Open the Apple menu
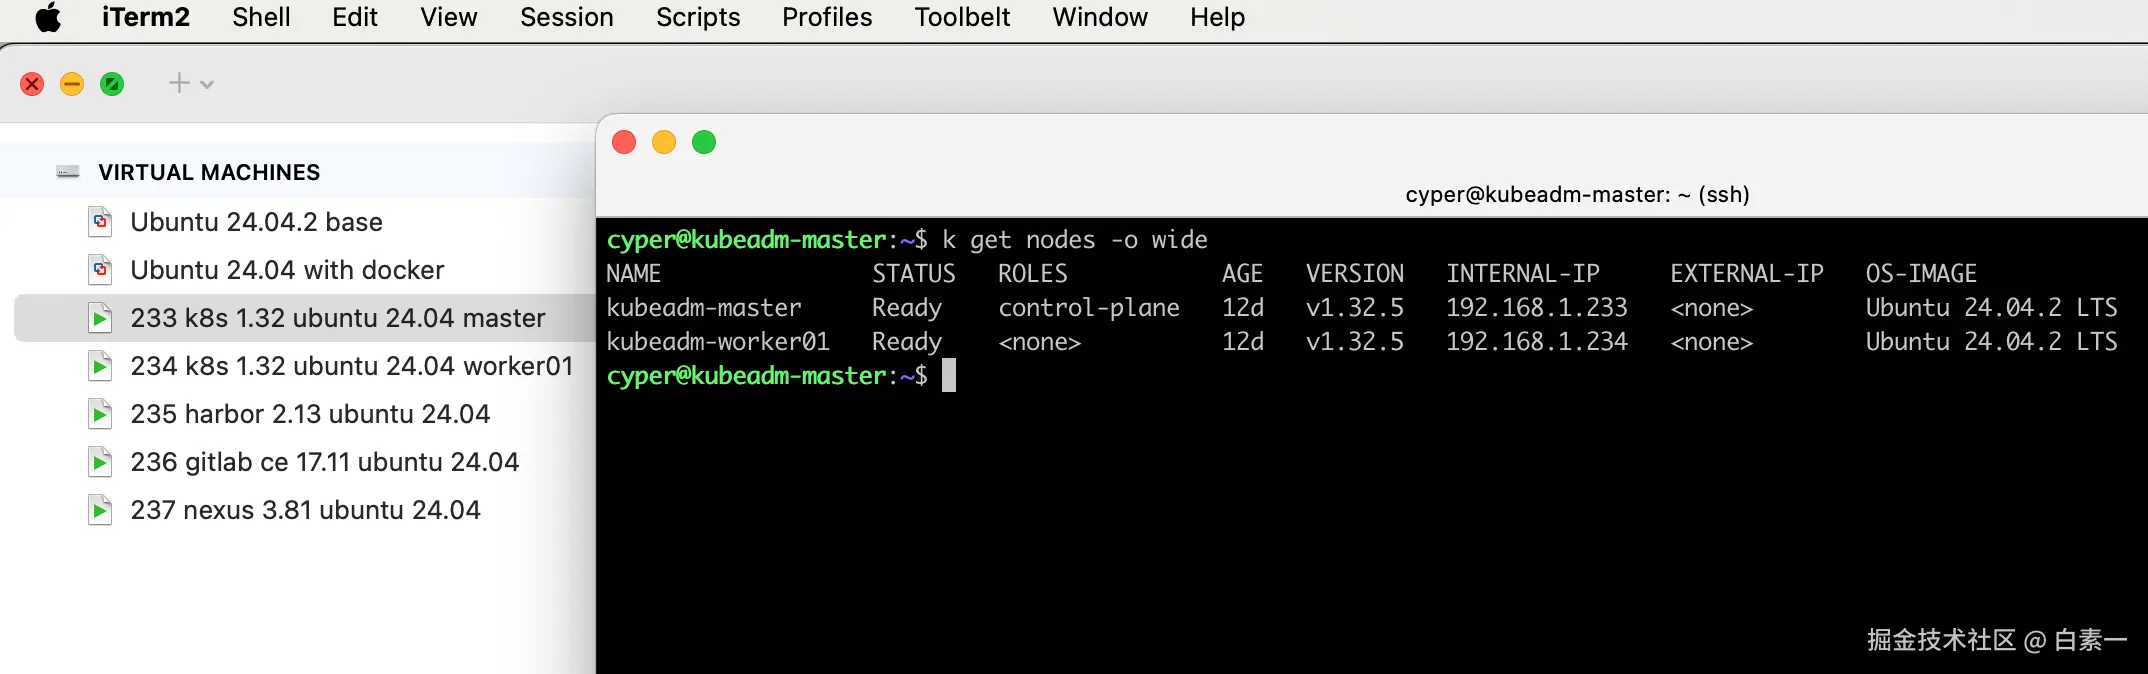Image resolution: width=2148 pixels, height=674 pixels. [48, 18]
